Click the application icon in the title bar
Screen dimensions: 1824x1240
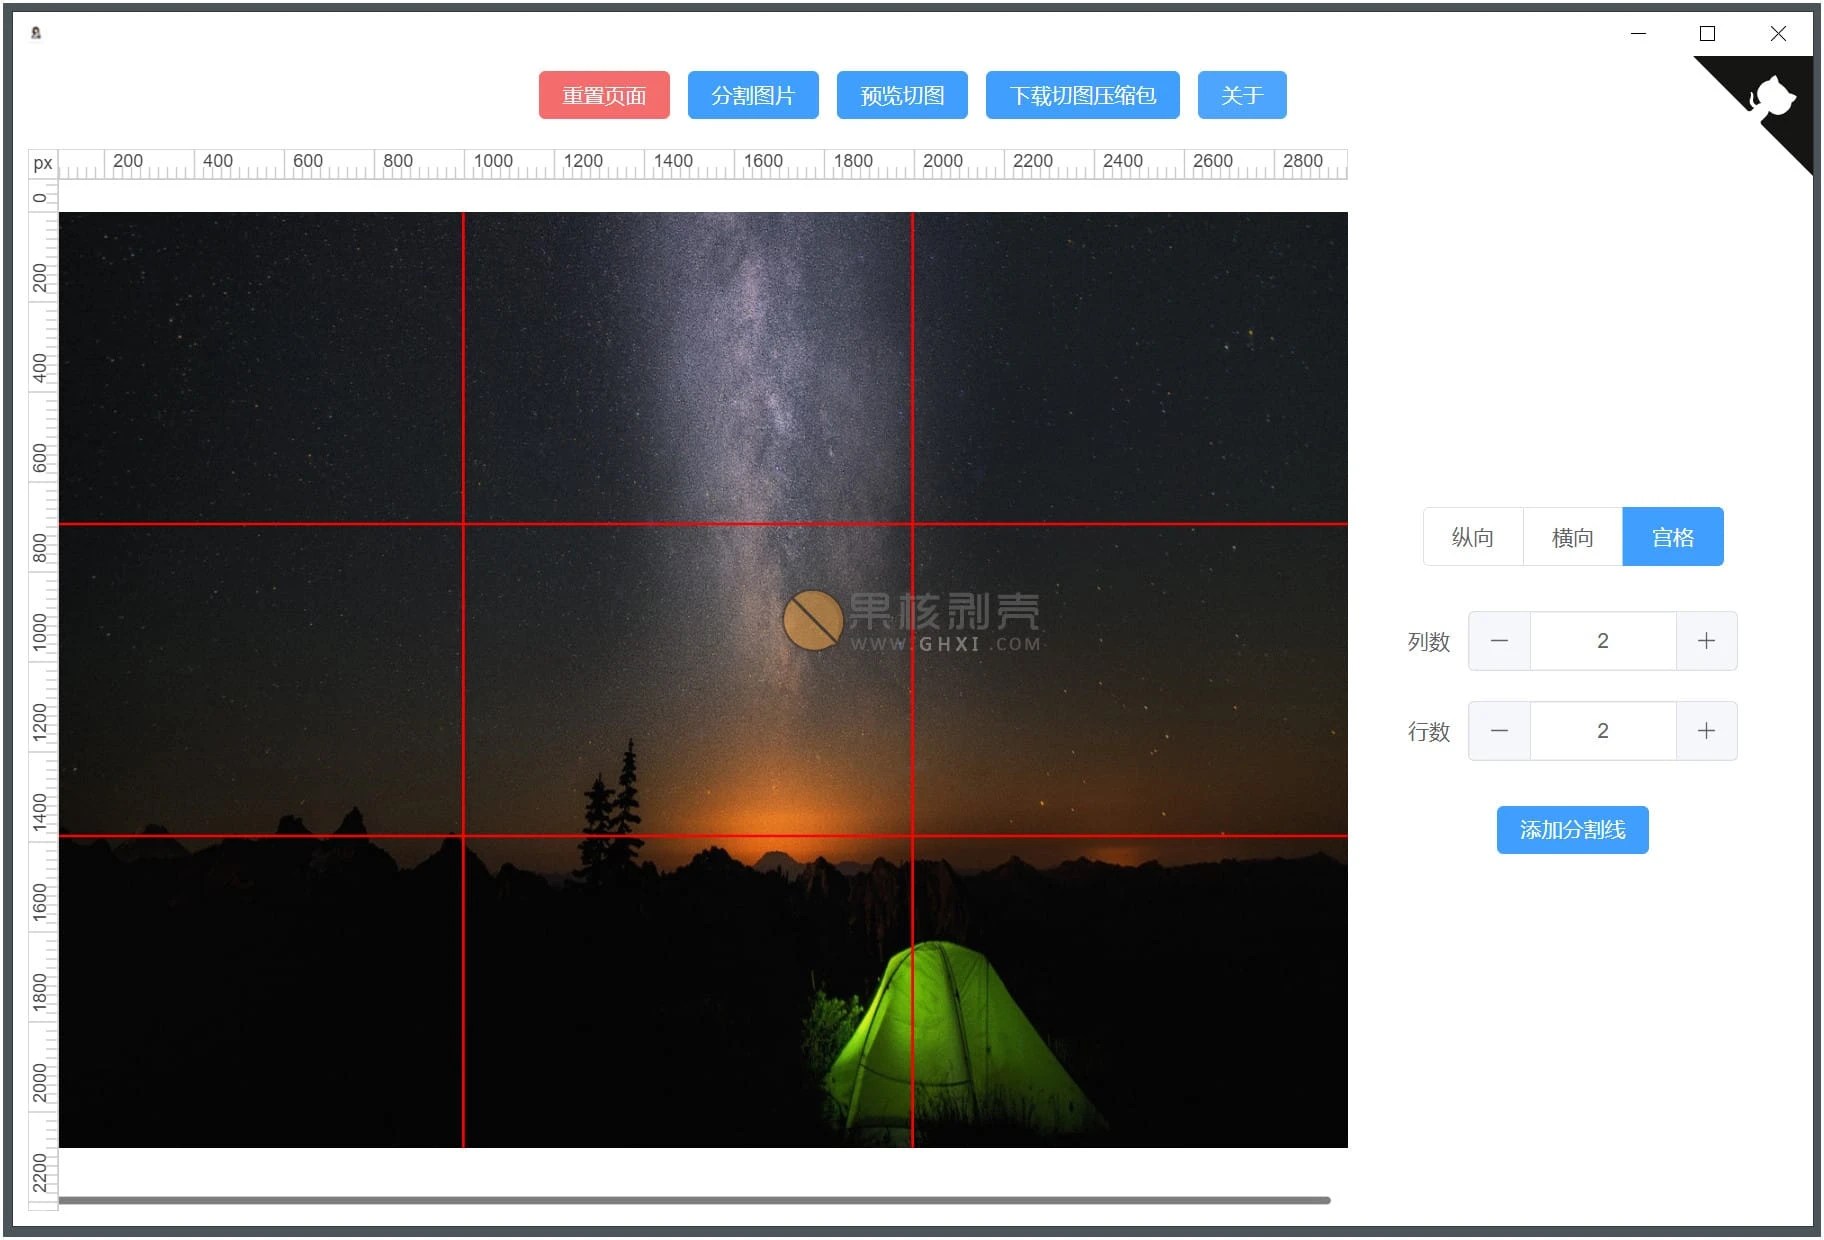tap(37, 33)
